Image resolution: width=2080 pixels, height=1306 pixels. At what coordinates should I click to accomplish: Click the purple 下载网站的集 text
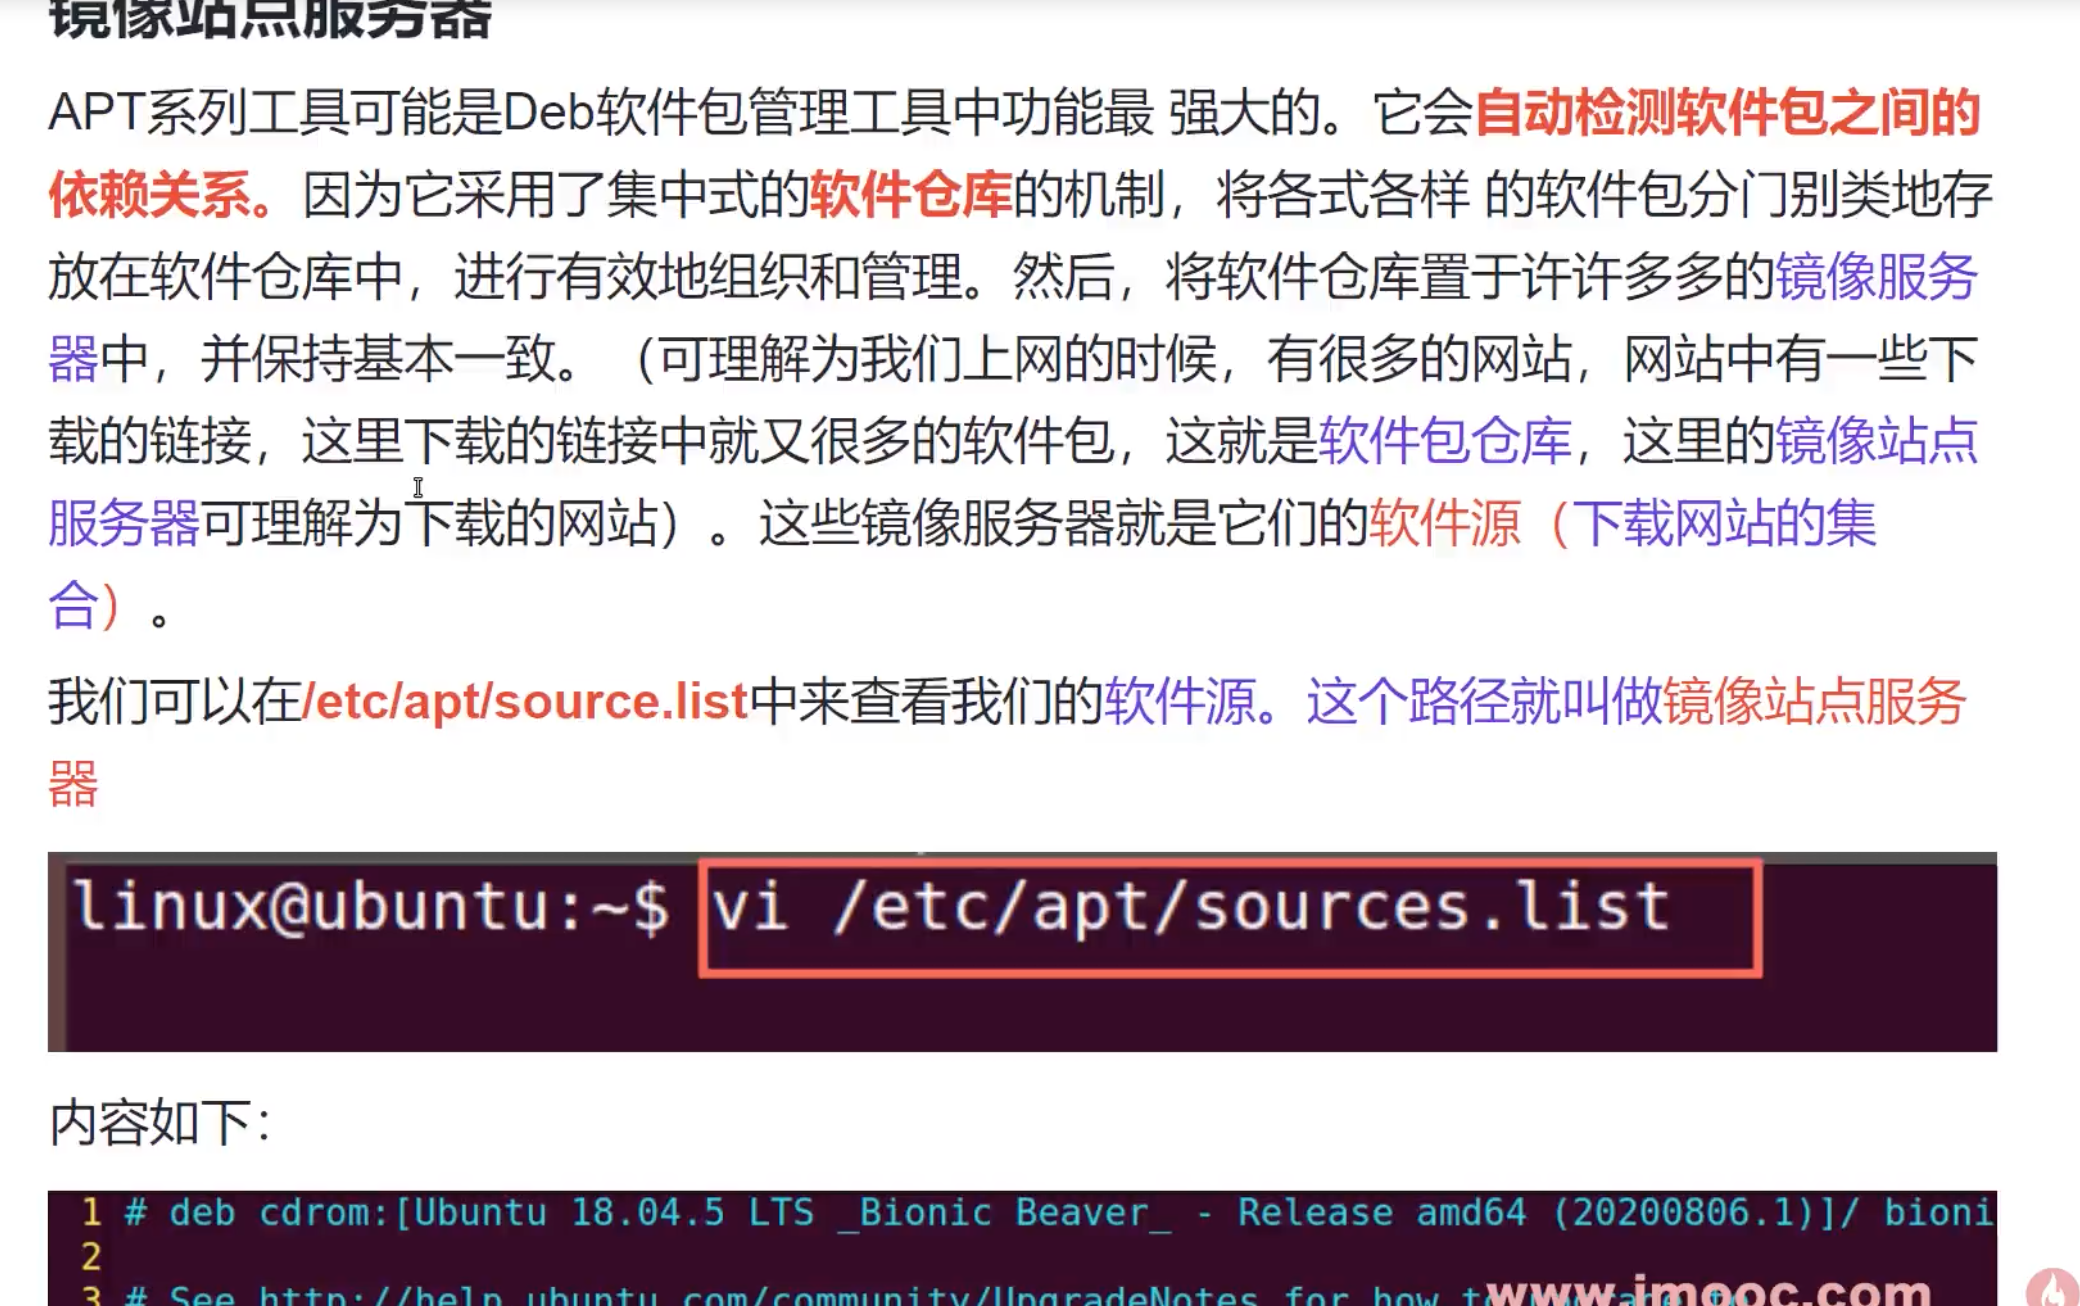click(x=1725, y=522)
